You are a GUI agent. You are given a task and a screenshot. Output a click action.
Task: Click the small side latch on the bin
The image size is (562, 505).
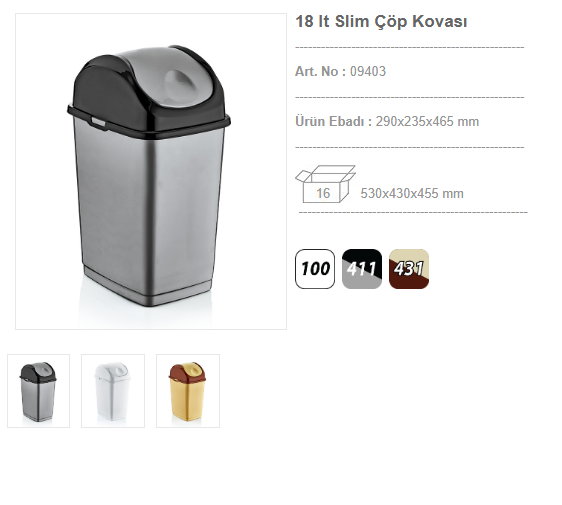pyautogui.click(x=99, y=122)
